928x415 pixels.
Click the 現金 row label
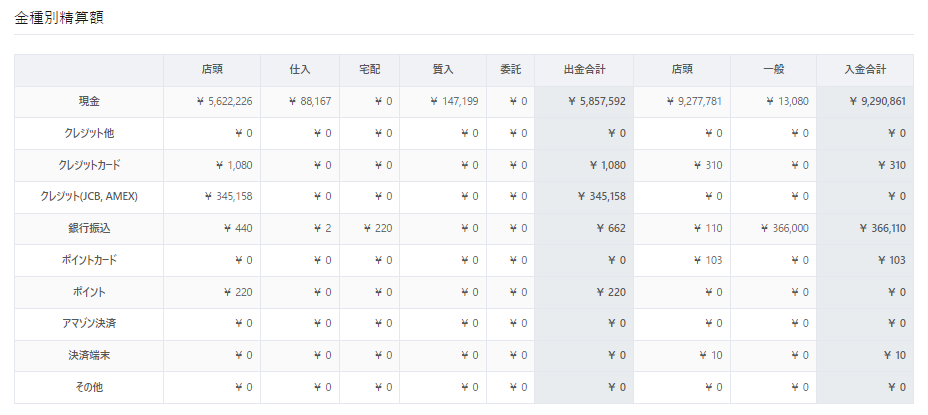coord(89,102)
